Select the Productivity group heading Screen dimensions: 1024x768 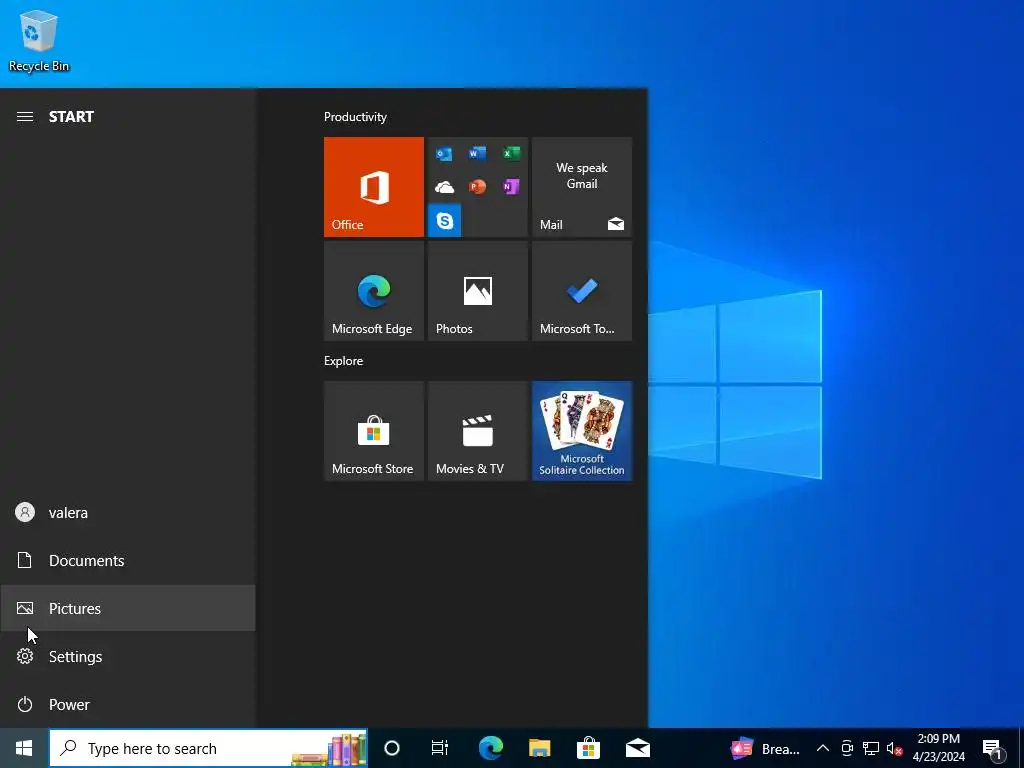point(355,117)
